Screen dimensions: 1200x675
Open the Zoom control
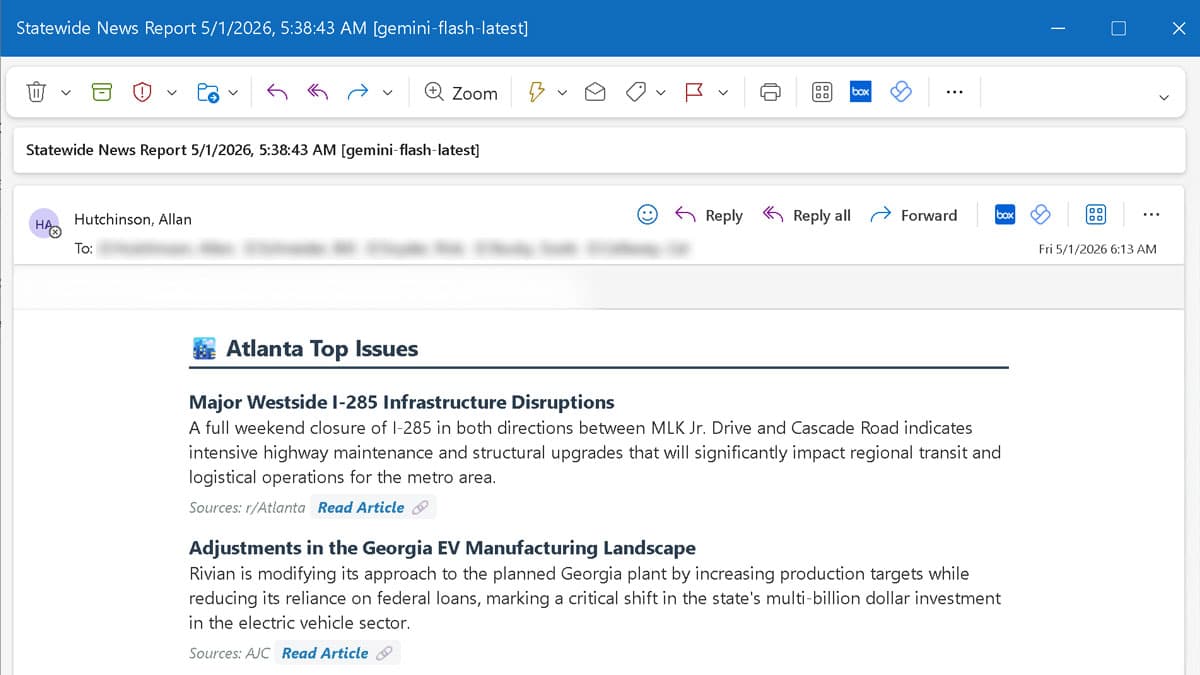coord(461,92)
